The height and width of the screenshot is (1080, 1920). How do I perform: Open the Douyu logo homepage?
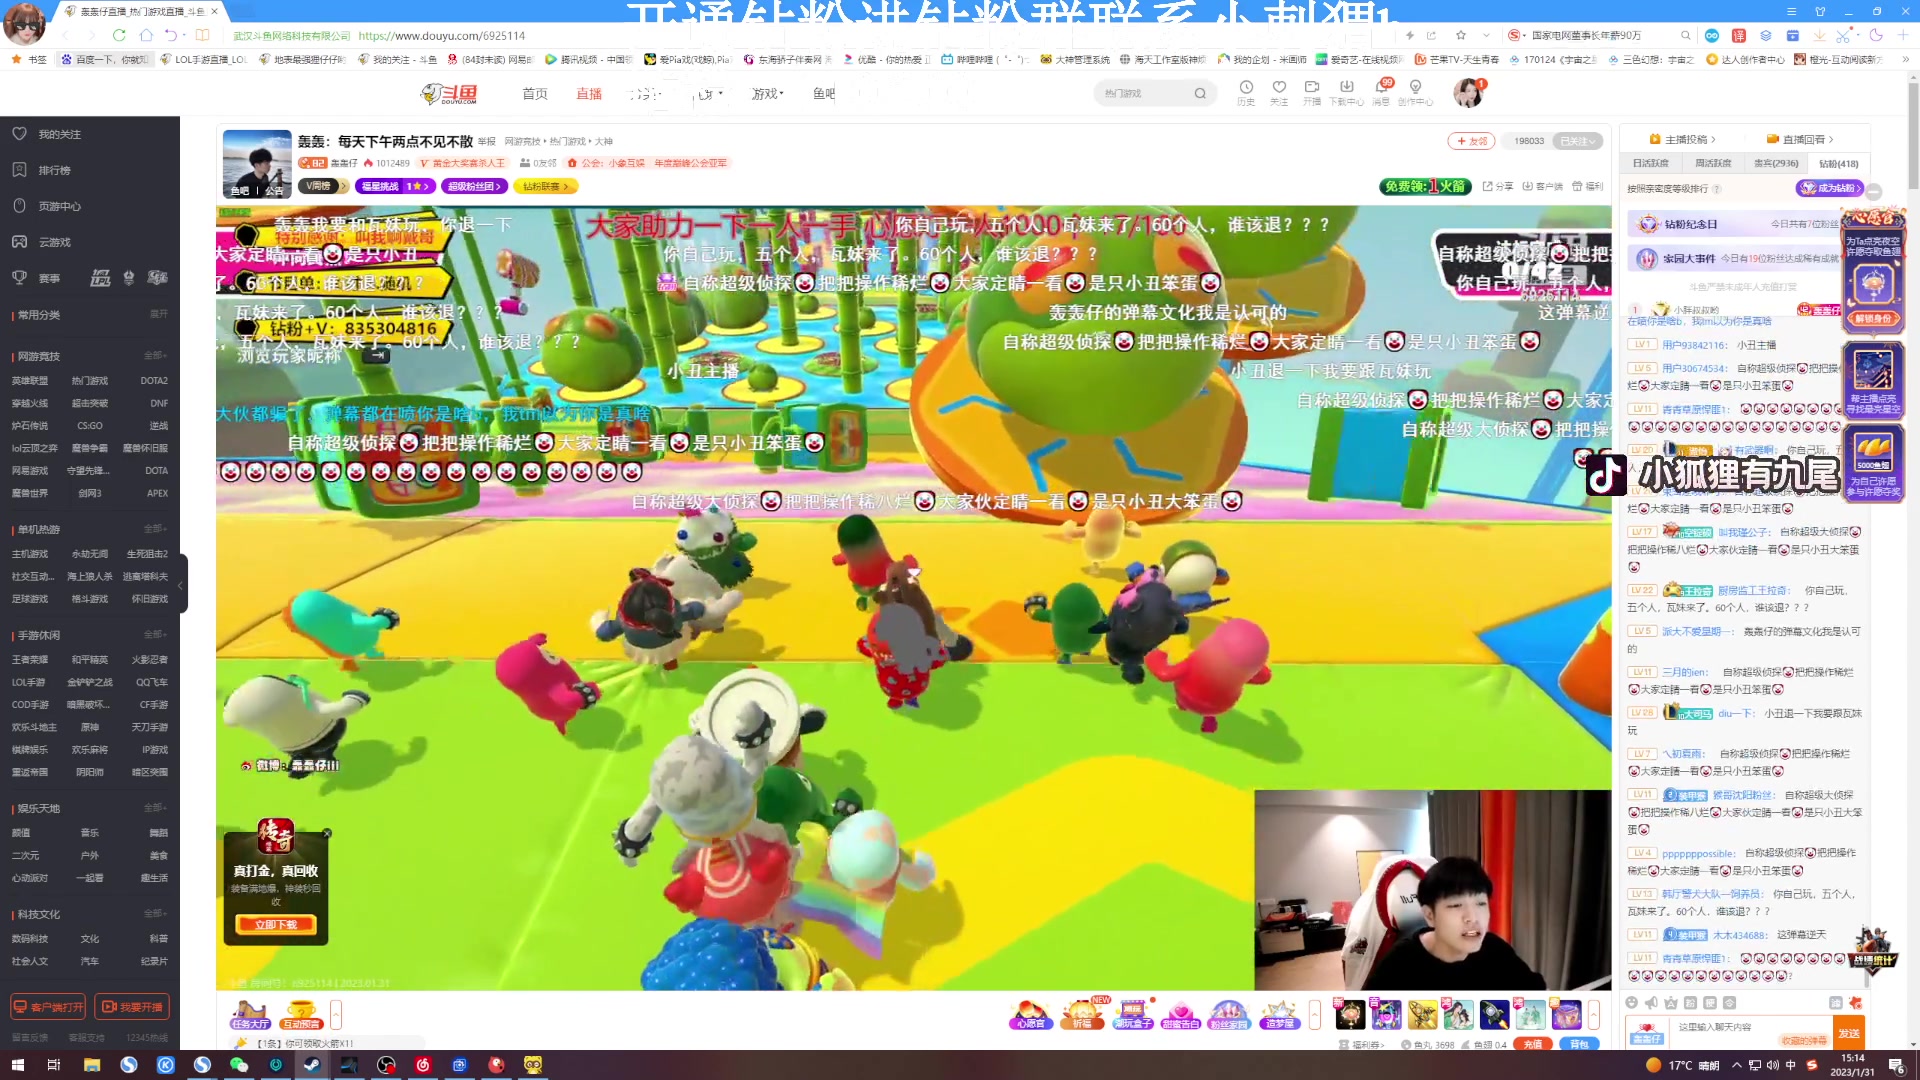(x=449, y=94)
